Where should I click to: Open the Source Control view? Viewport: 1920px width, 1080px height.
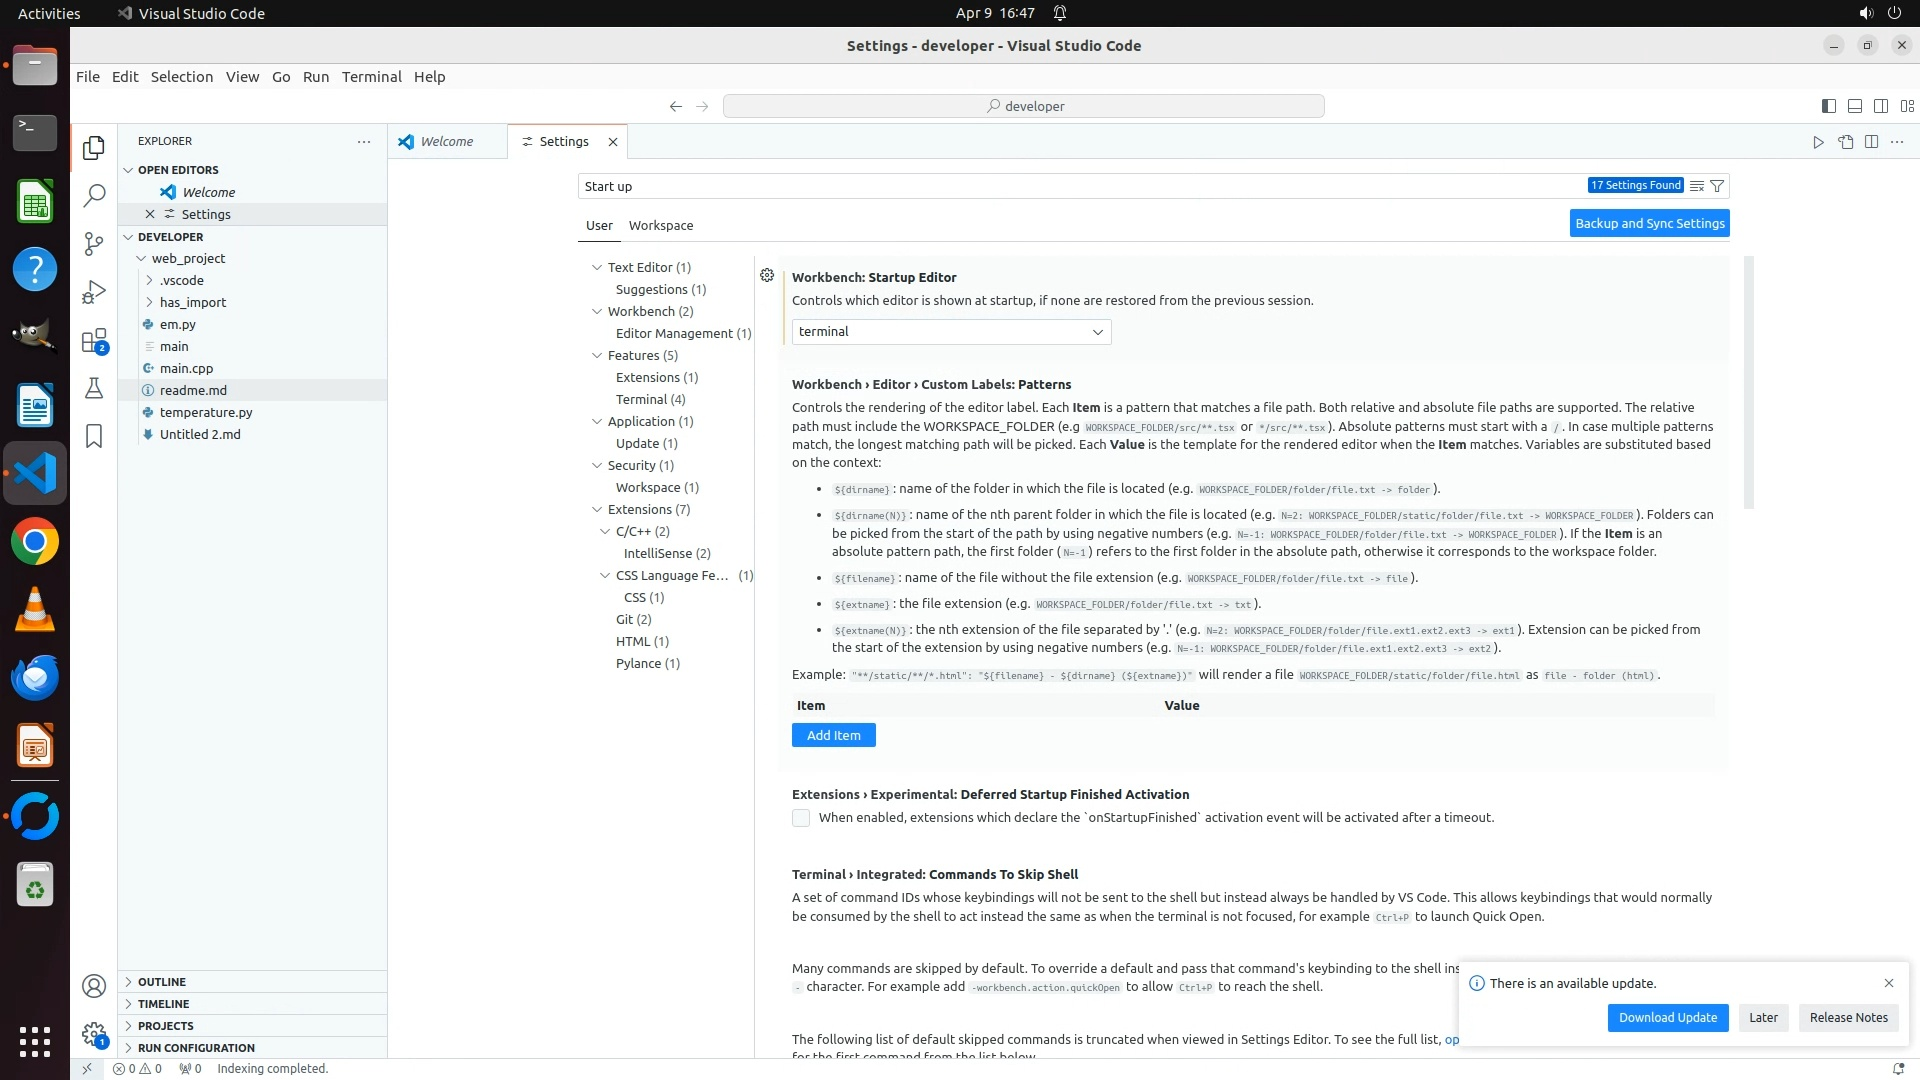pos(94,244)
